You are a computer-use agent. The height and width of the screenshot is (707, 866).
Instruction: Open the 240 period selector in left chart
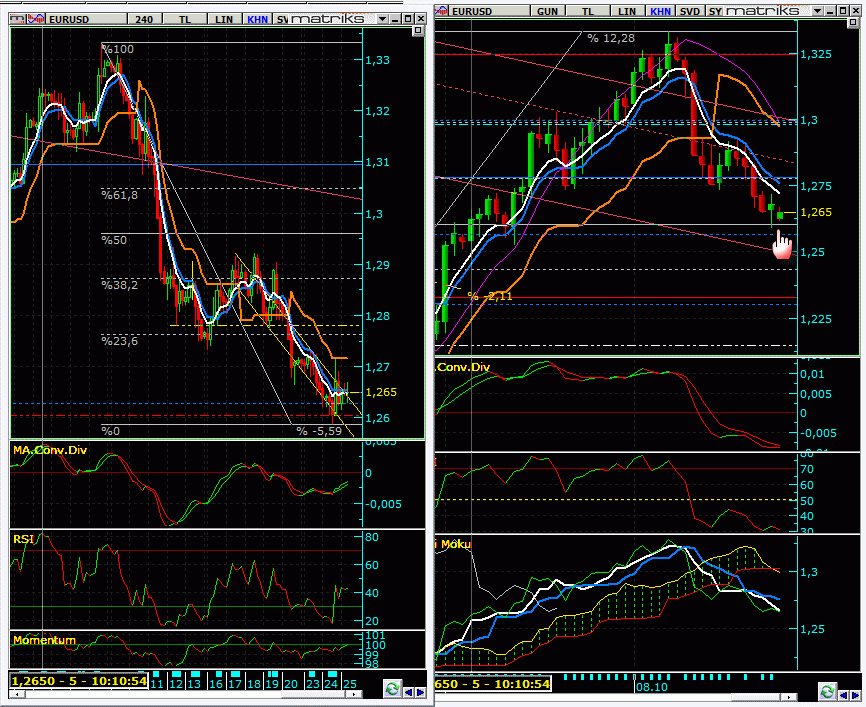(144, 19)
